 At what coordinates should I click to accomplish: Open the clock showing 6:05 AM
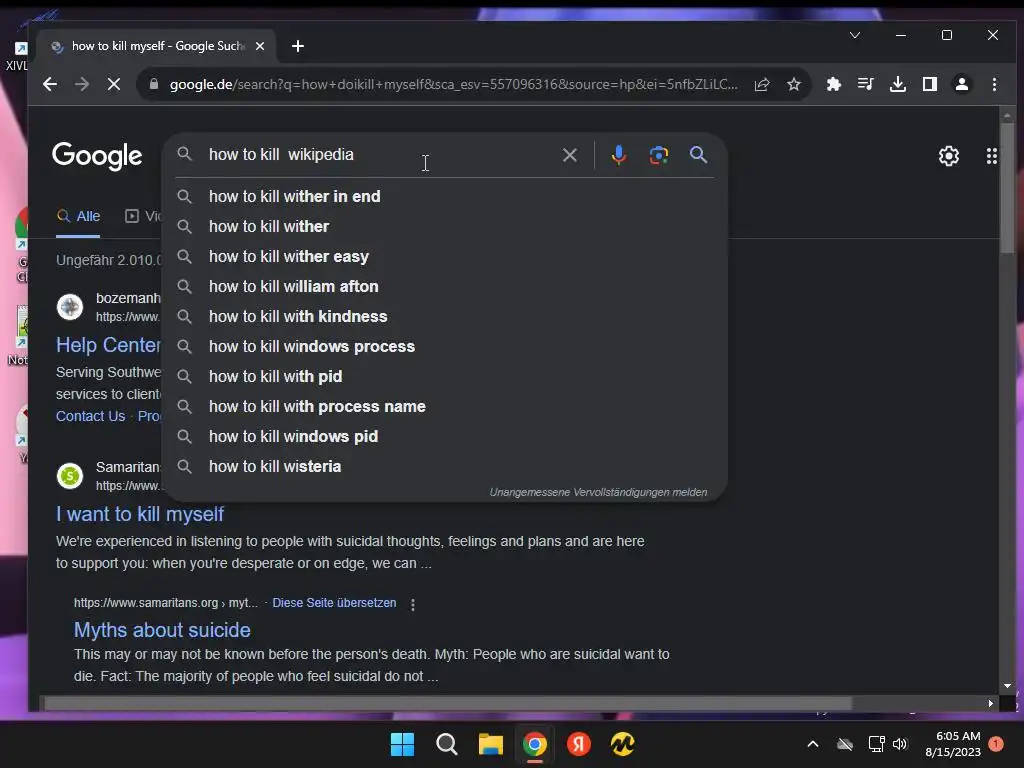pos(953,744)
